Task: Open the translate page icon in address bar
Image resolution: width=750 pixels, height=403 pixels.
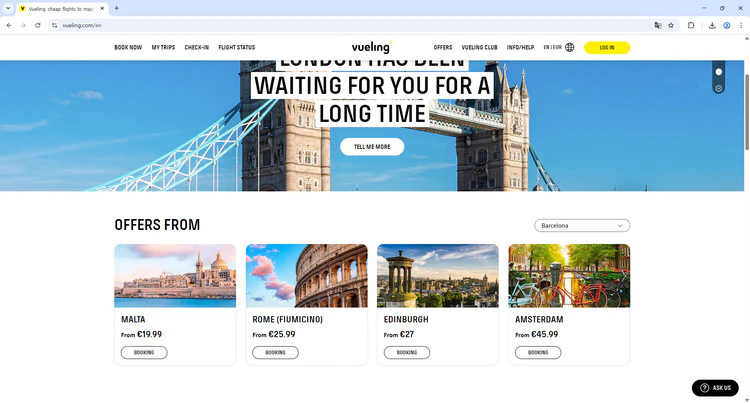Action: (658, 25)
